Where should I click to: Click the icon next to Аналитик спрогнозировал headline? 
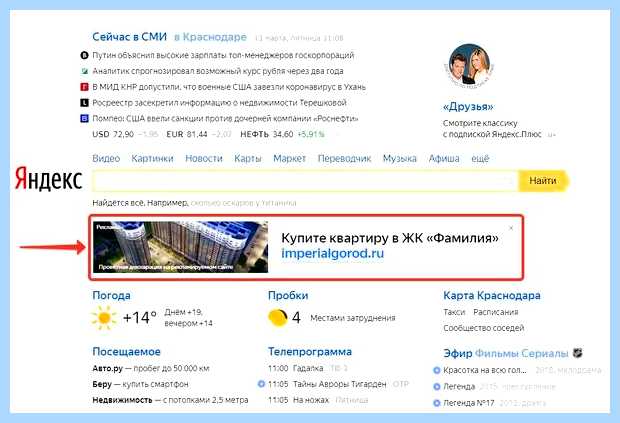[x=84, y=71]
